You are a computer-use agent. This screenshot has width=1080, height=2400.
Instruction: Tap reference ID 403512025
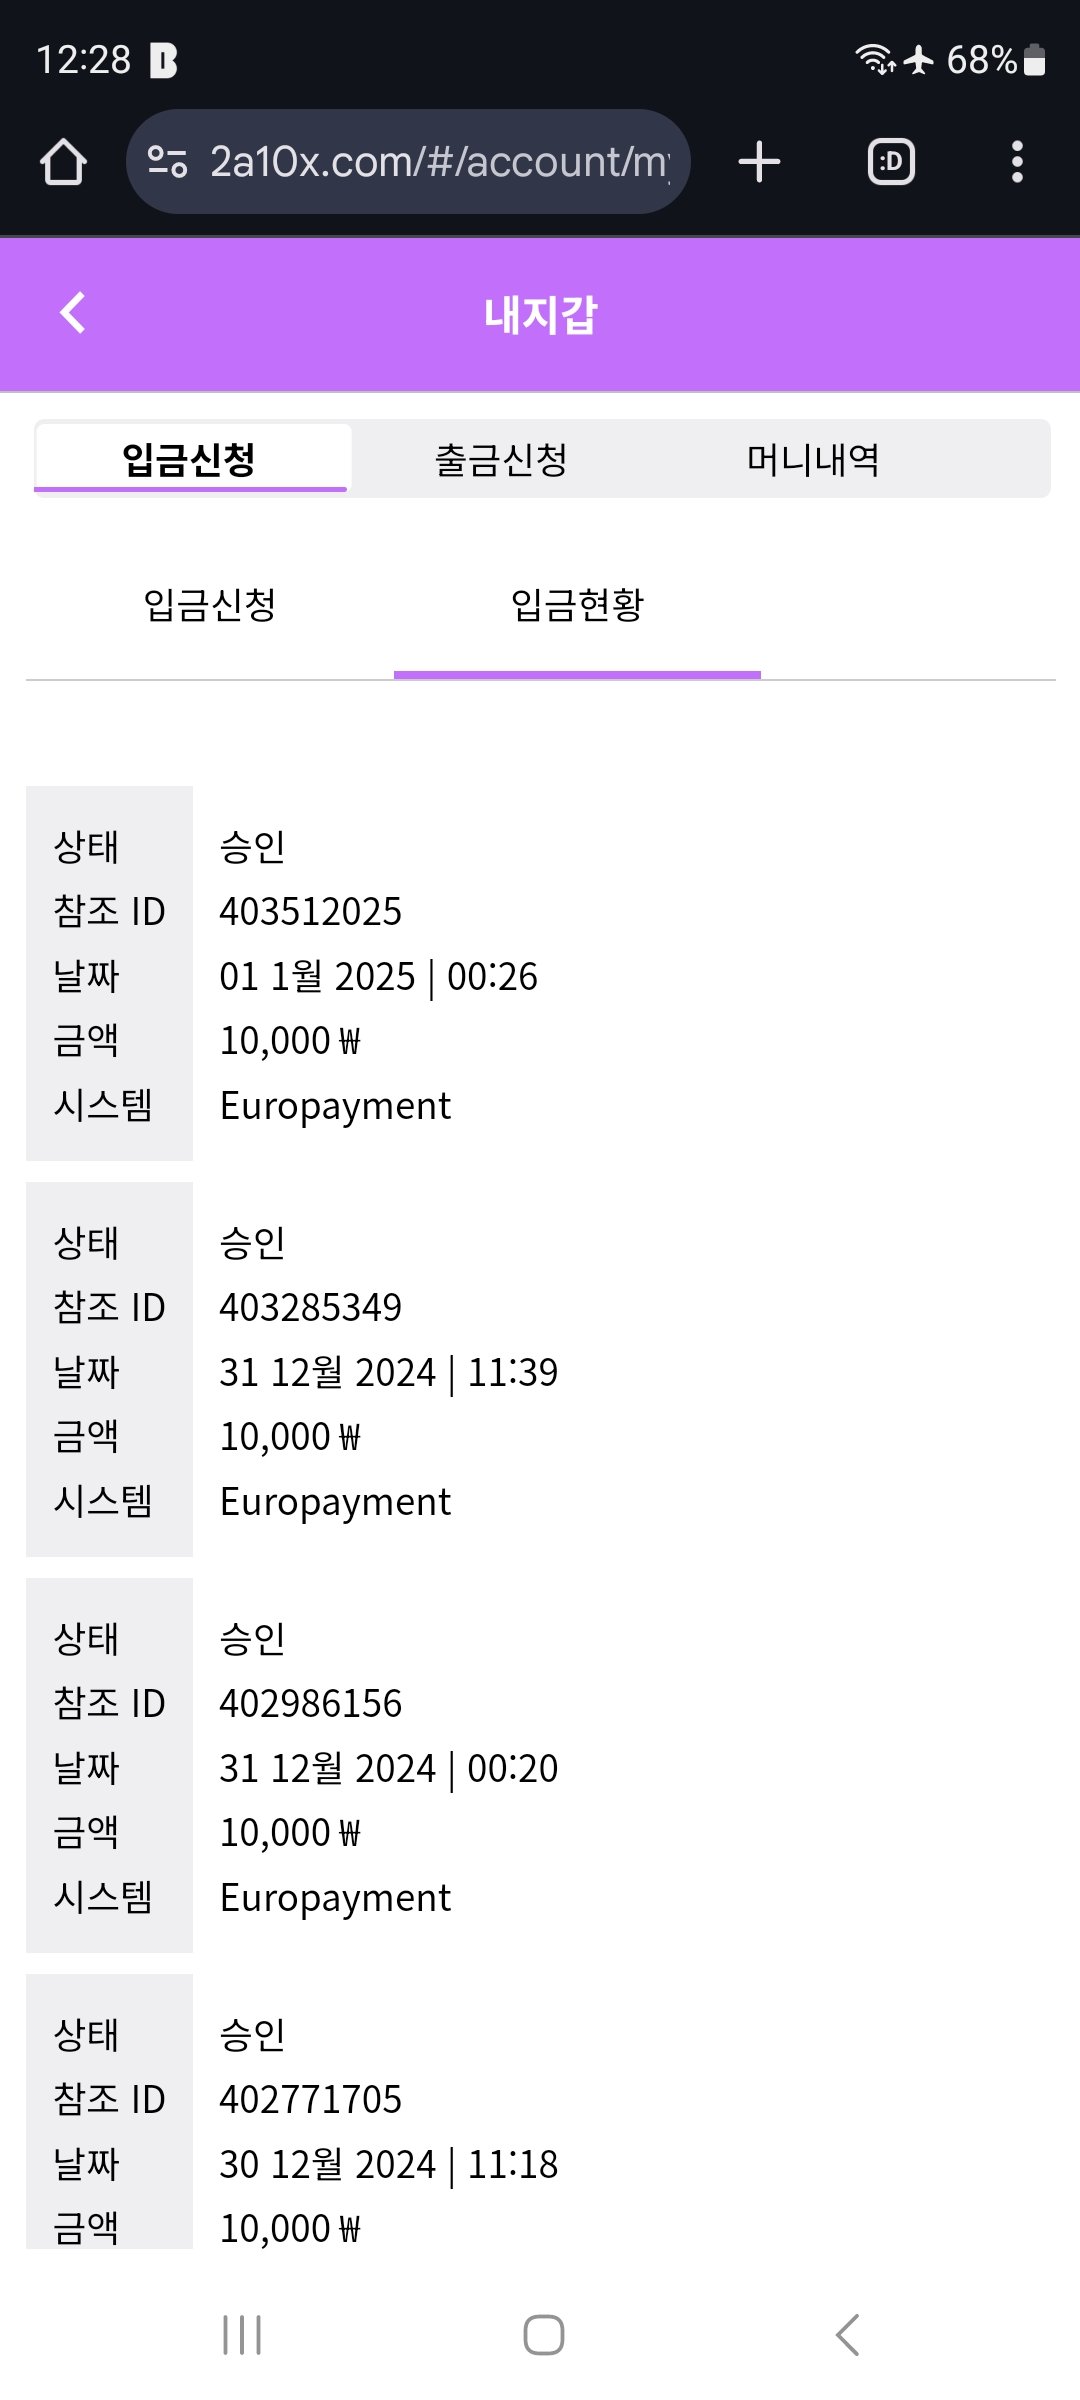pyautogui.click(x=310, y=912)
